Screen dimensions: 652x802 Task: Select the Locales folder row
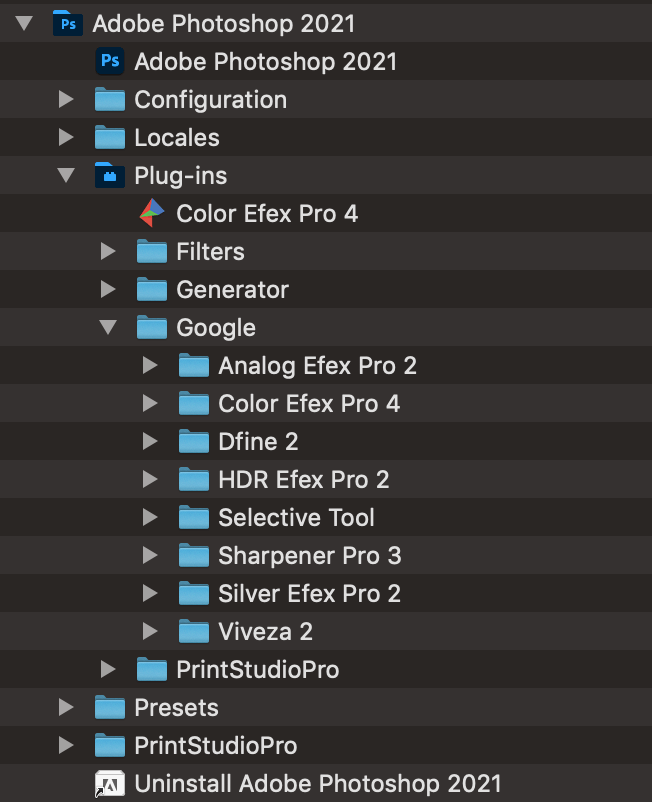[177, 138]
